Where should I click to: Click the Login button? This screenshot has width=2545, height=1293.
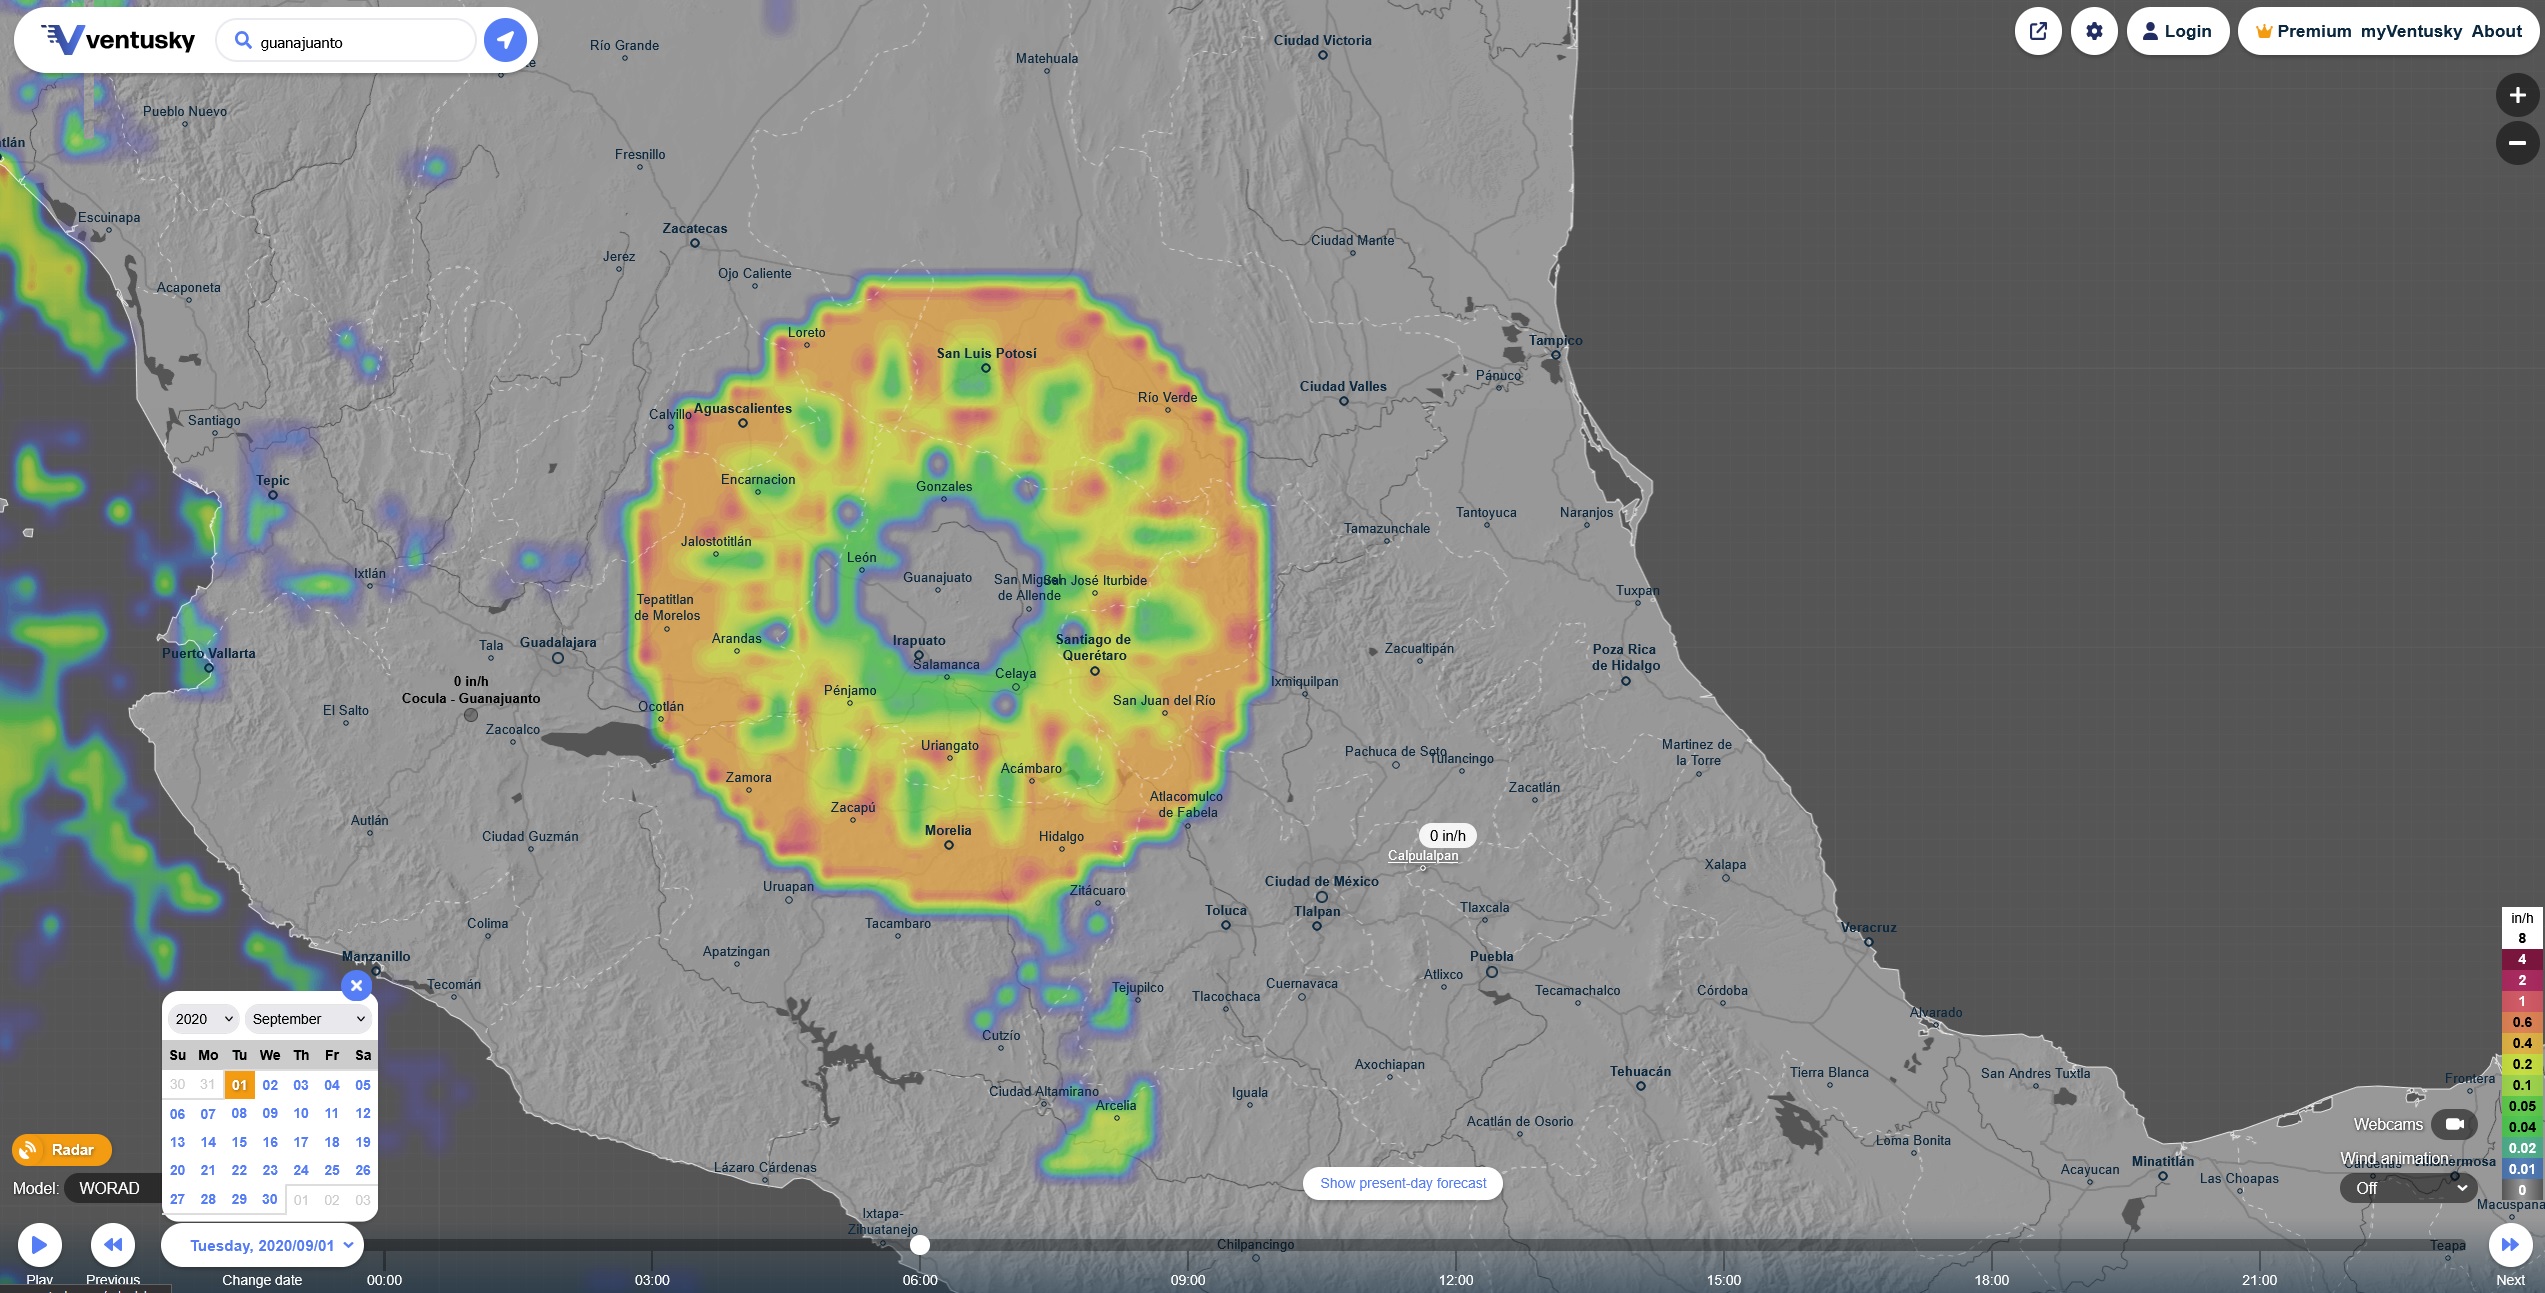[x=2177, y=31]
